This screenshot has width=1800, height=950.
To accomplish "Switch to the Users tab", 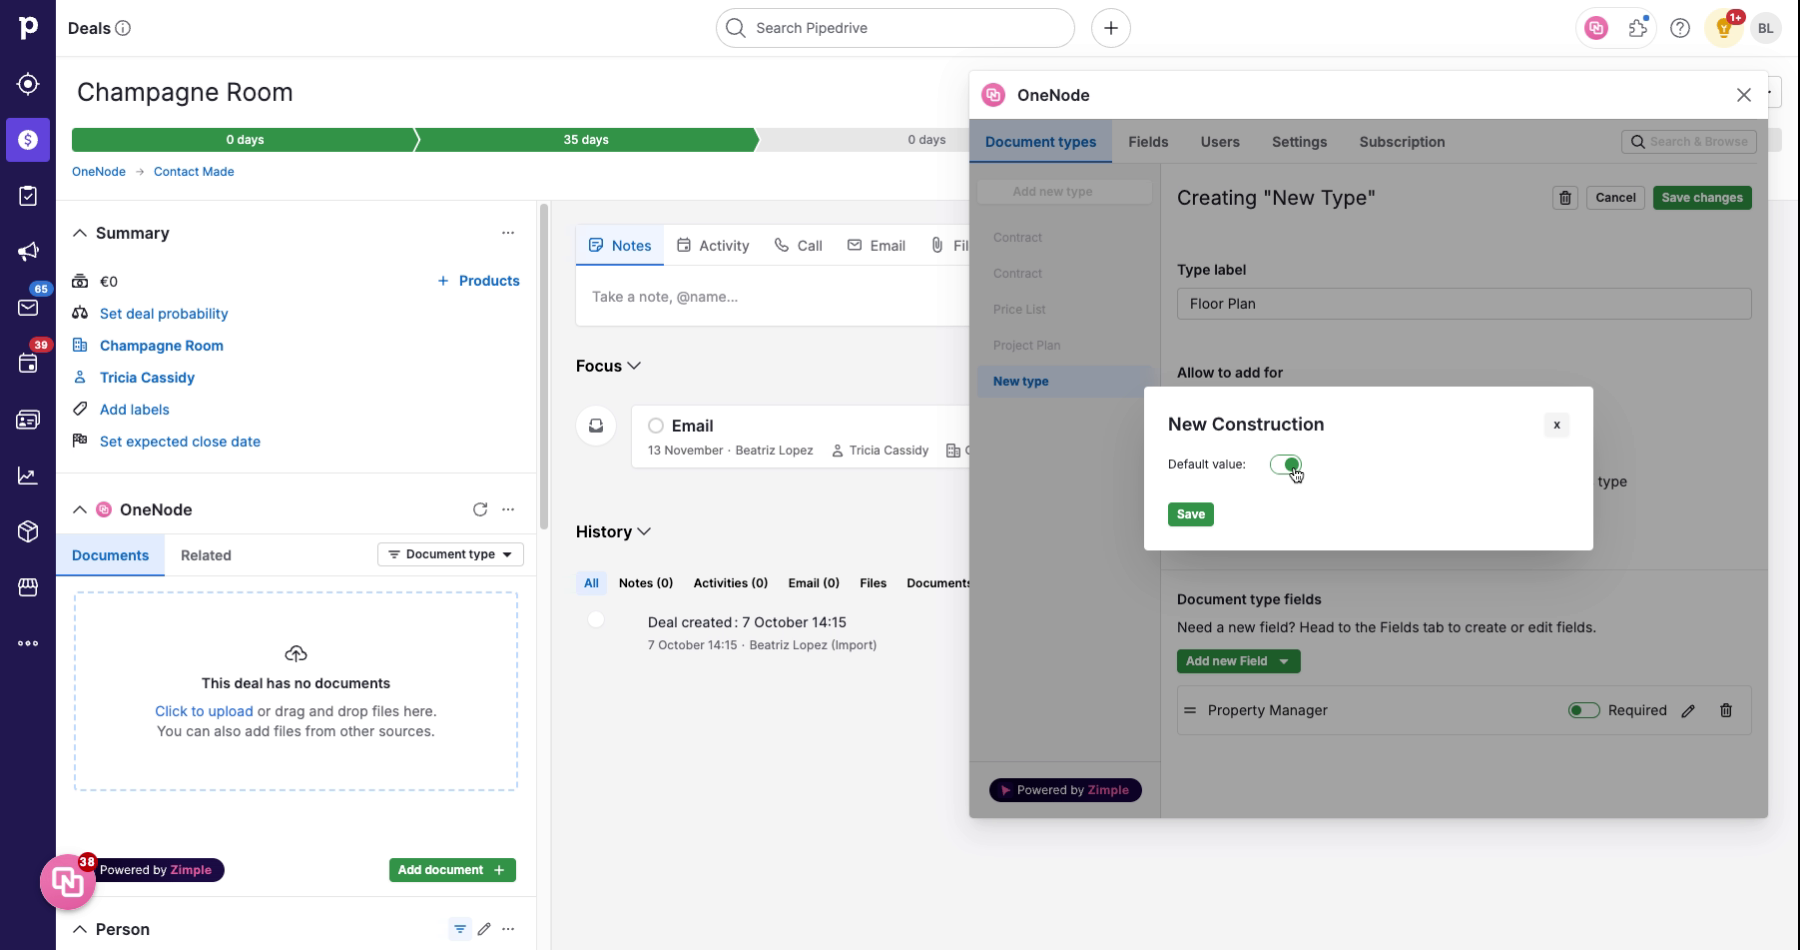I will 1220,142.
